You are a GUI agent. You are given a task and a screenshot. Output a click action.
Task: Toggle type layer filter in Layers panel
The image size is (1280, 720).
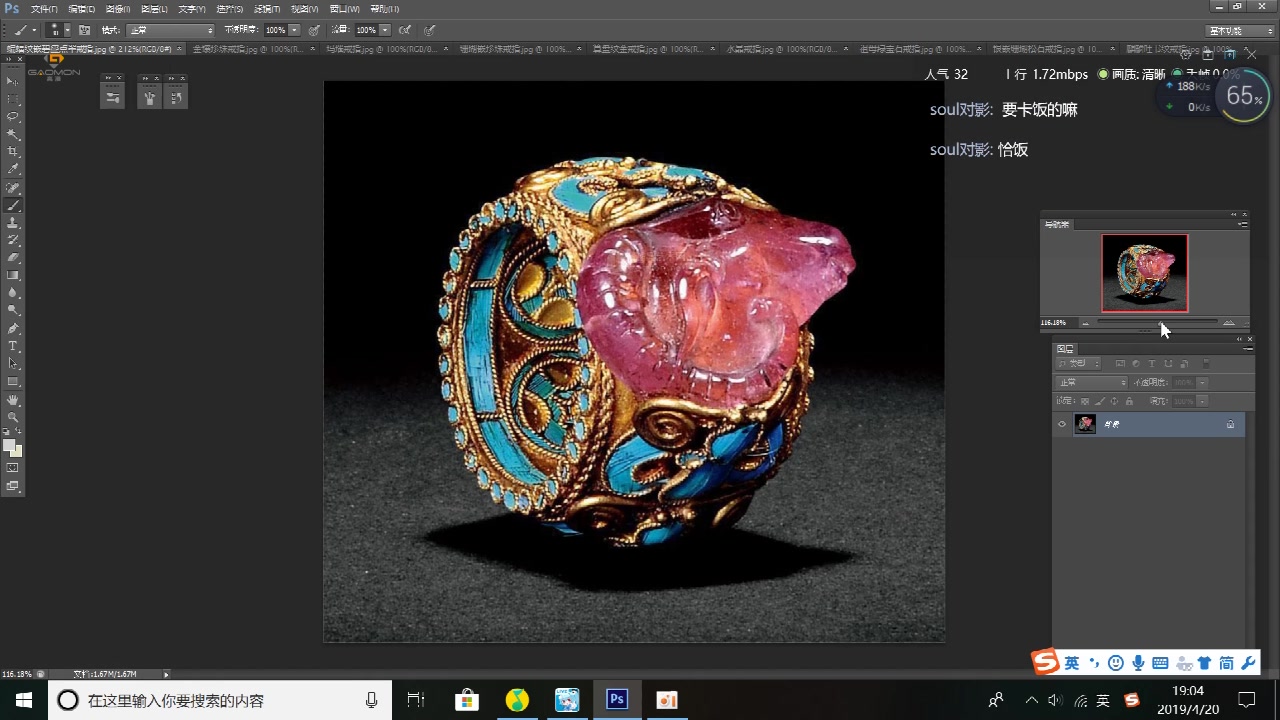1152,364
